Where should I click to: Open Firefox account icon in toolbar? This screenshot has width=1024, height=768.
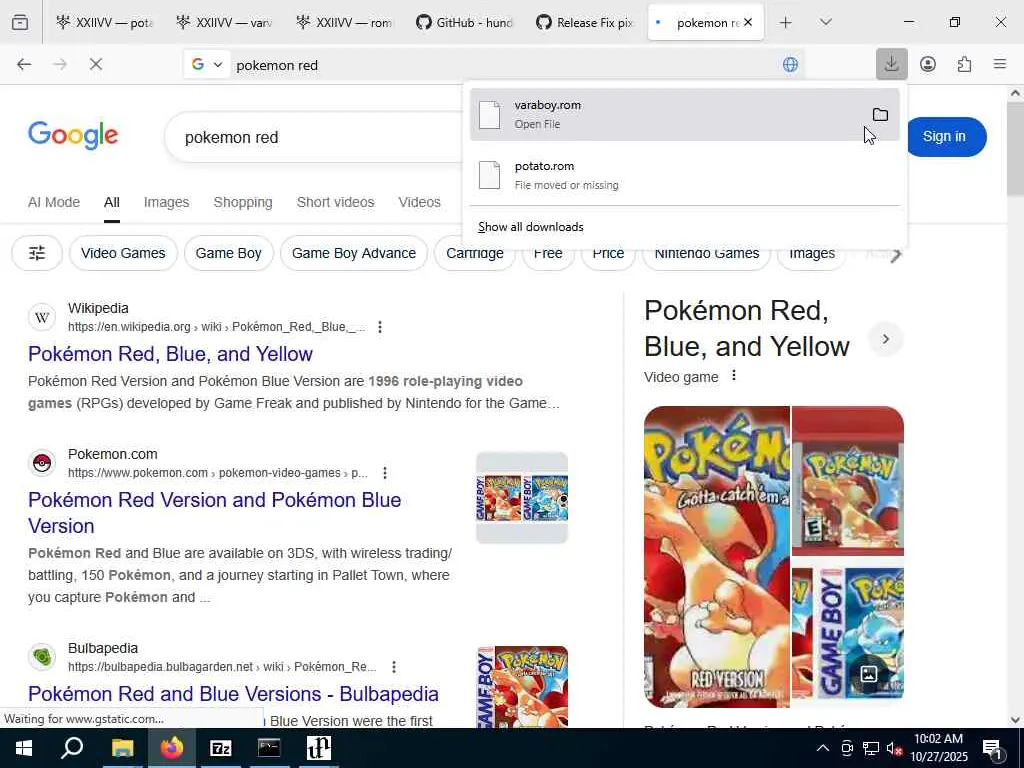click(927, 64)
